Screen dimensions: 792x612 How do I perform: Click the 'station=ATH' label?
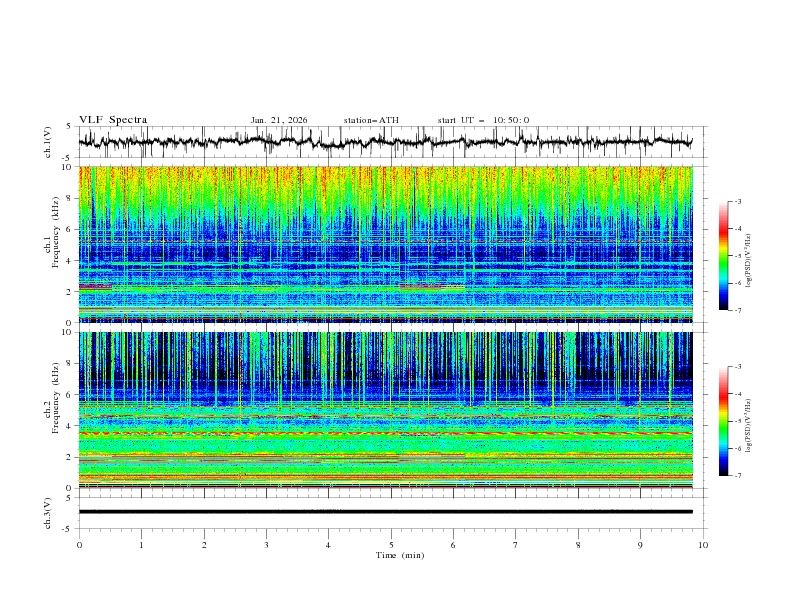click(x=371, y=120)
